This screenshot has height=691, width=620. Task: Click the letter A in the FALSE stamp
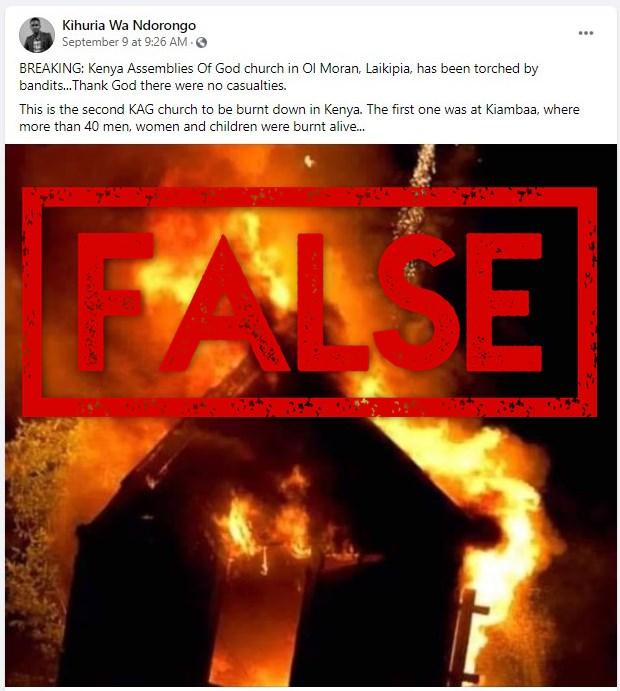coord(224,304)
